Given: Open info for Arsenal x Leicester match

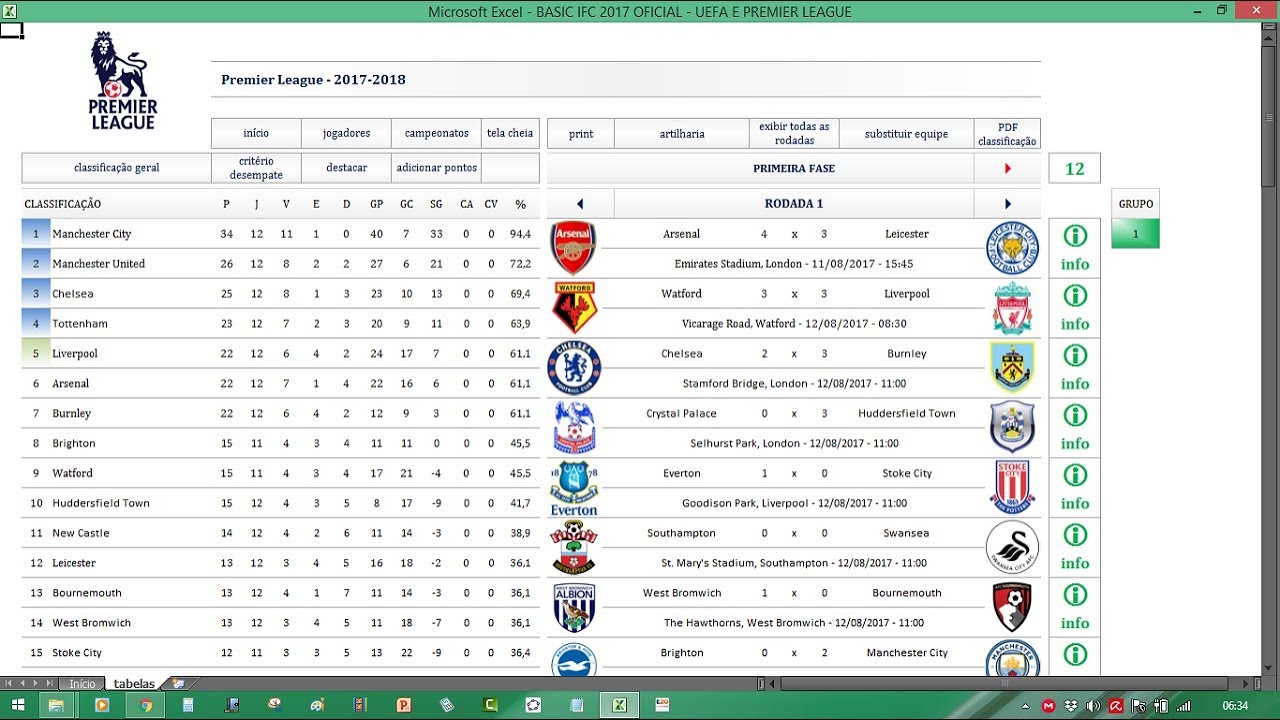Looking at the screenshot, I should (x=1075, y=248).
